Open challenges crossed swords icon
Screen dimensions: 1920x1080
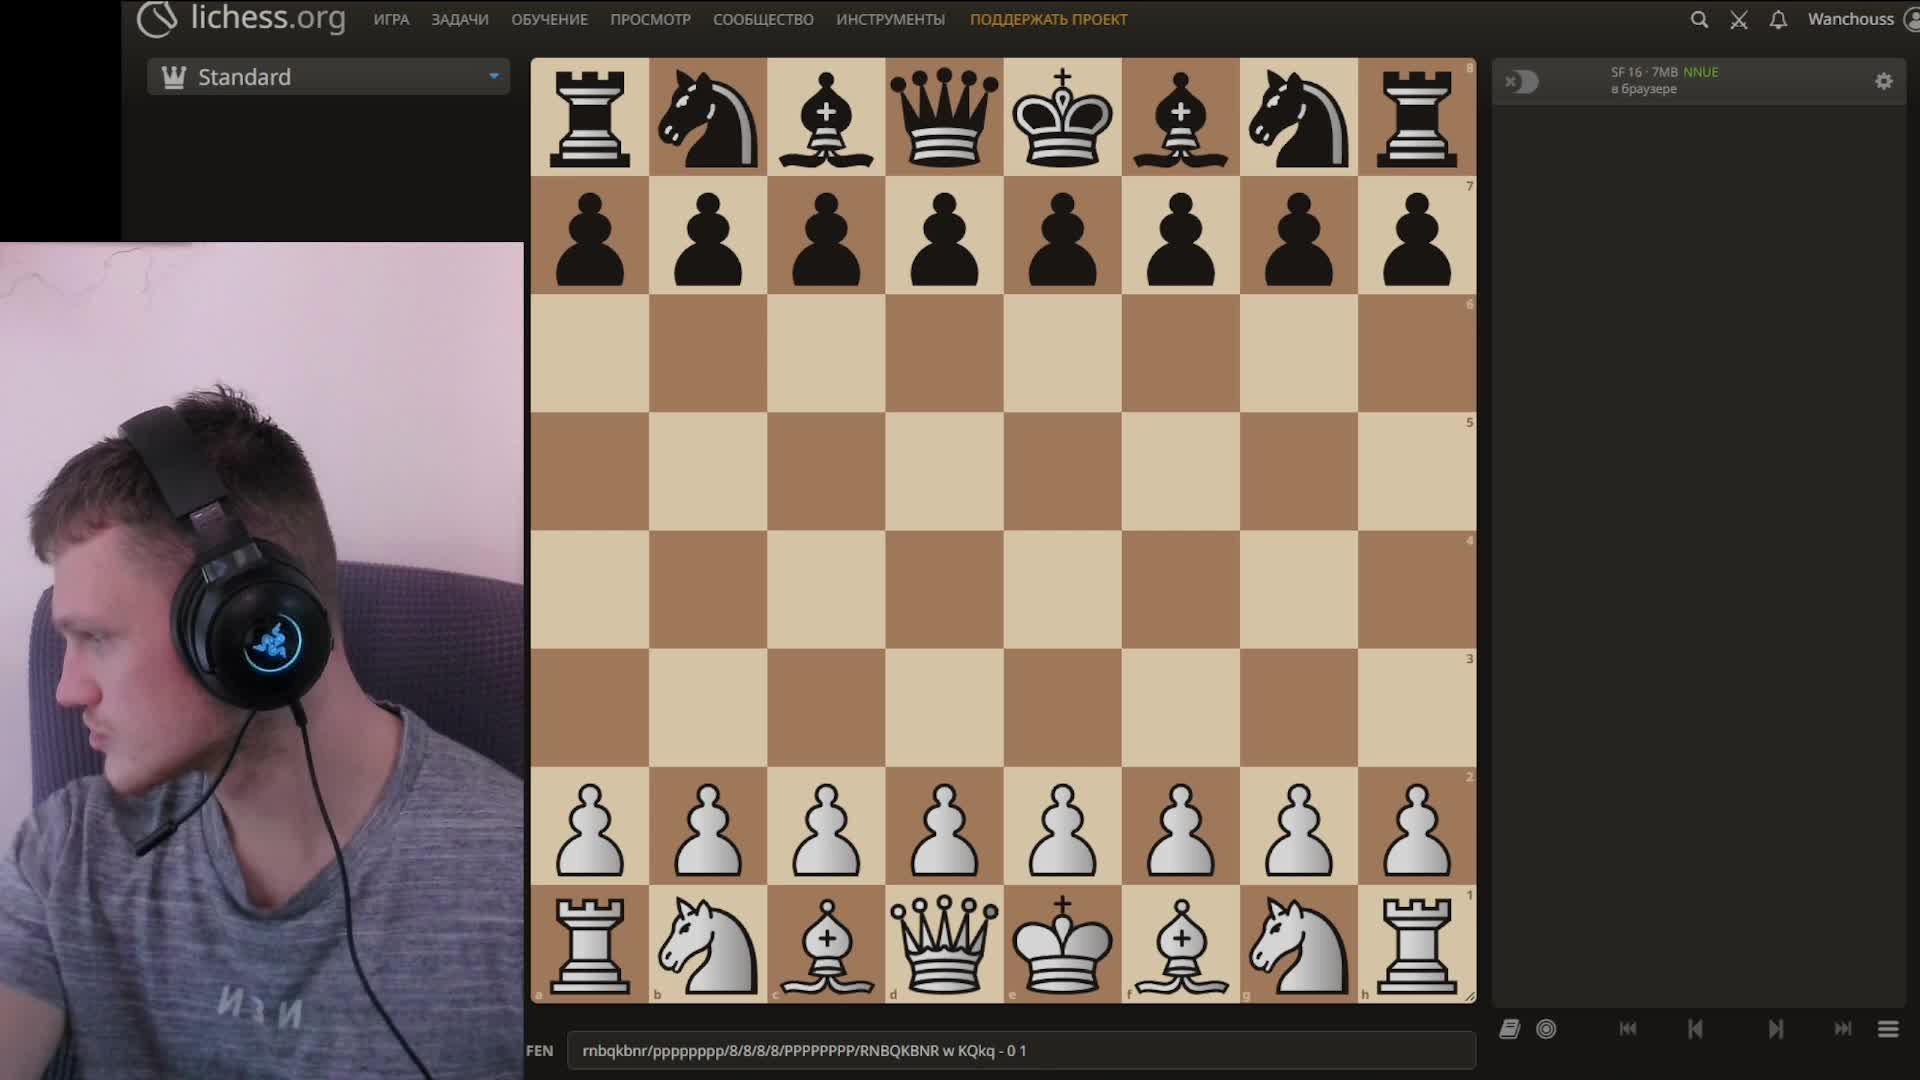point(1739,19)
